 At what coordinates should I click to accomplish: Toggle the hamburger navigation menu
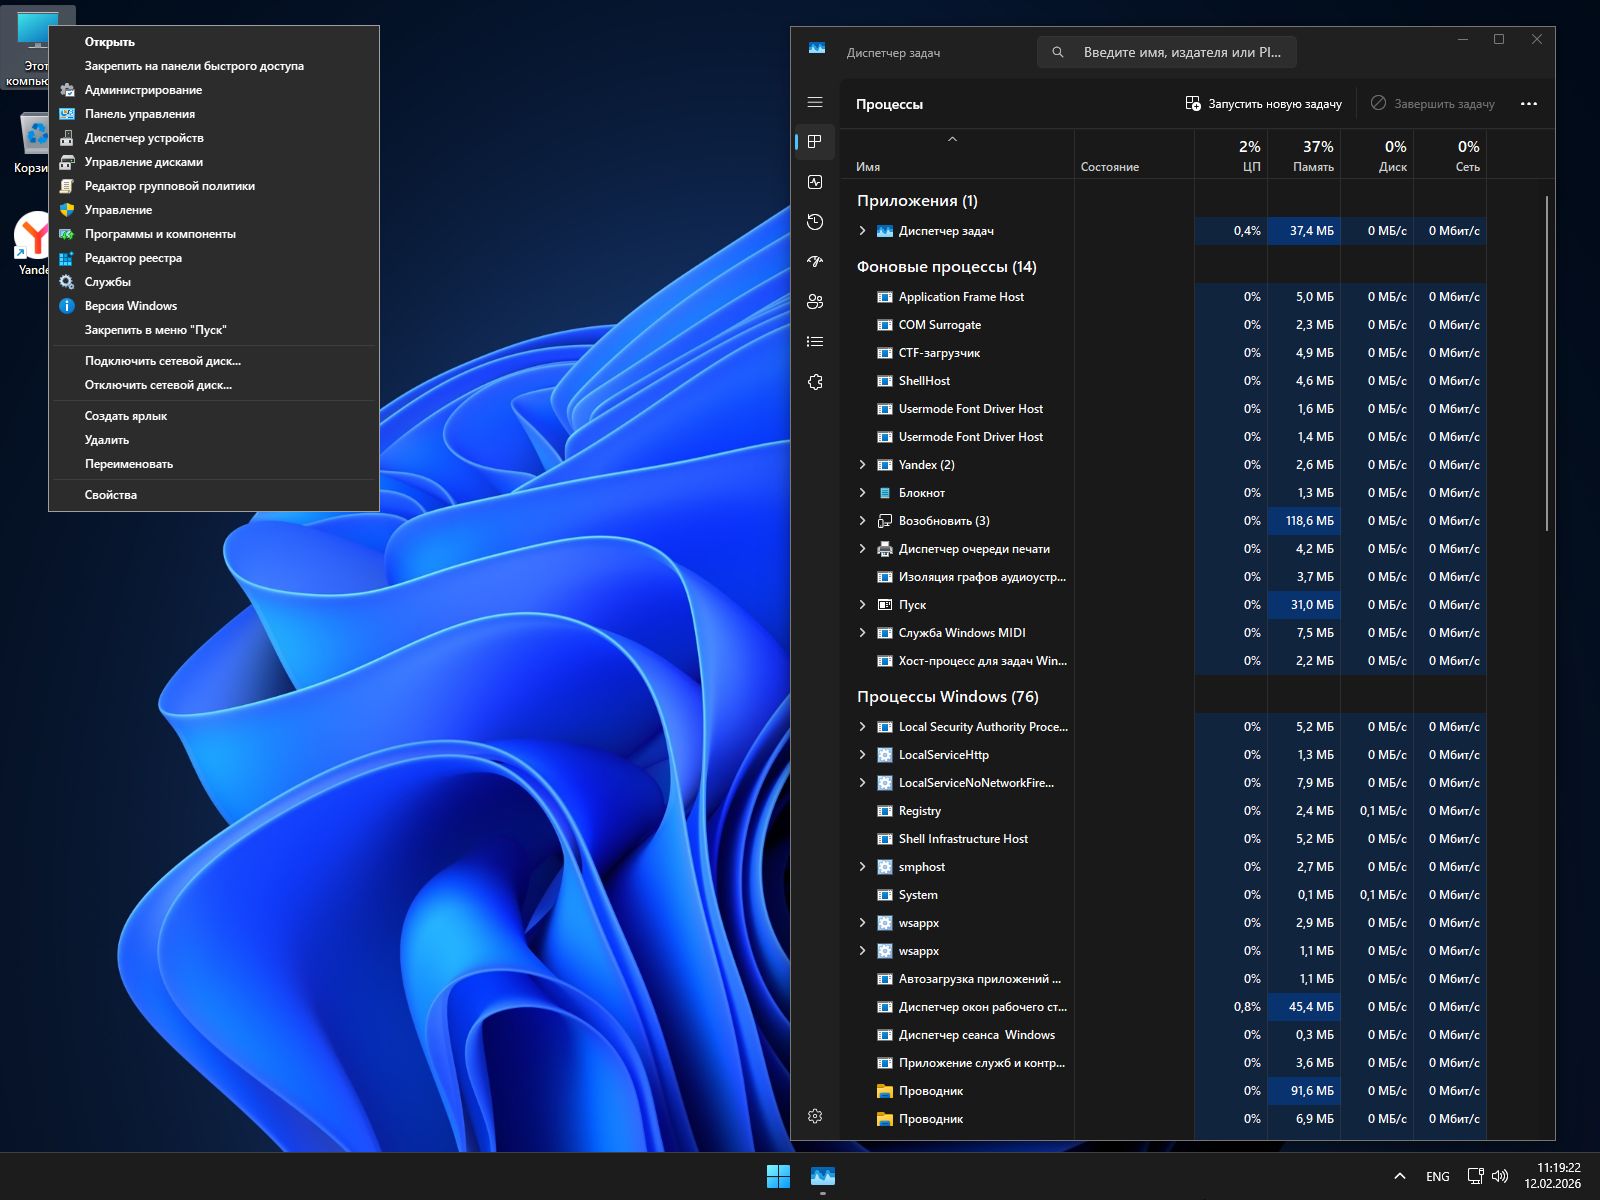point(815,102)
